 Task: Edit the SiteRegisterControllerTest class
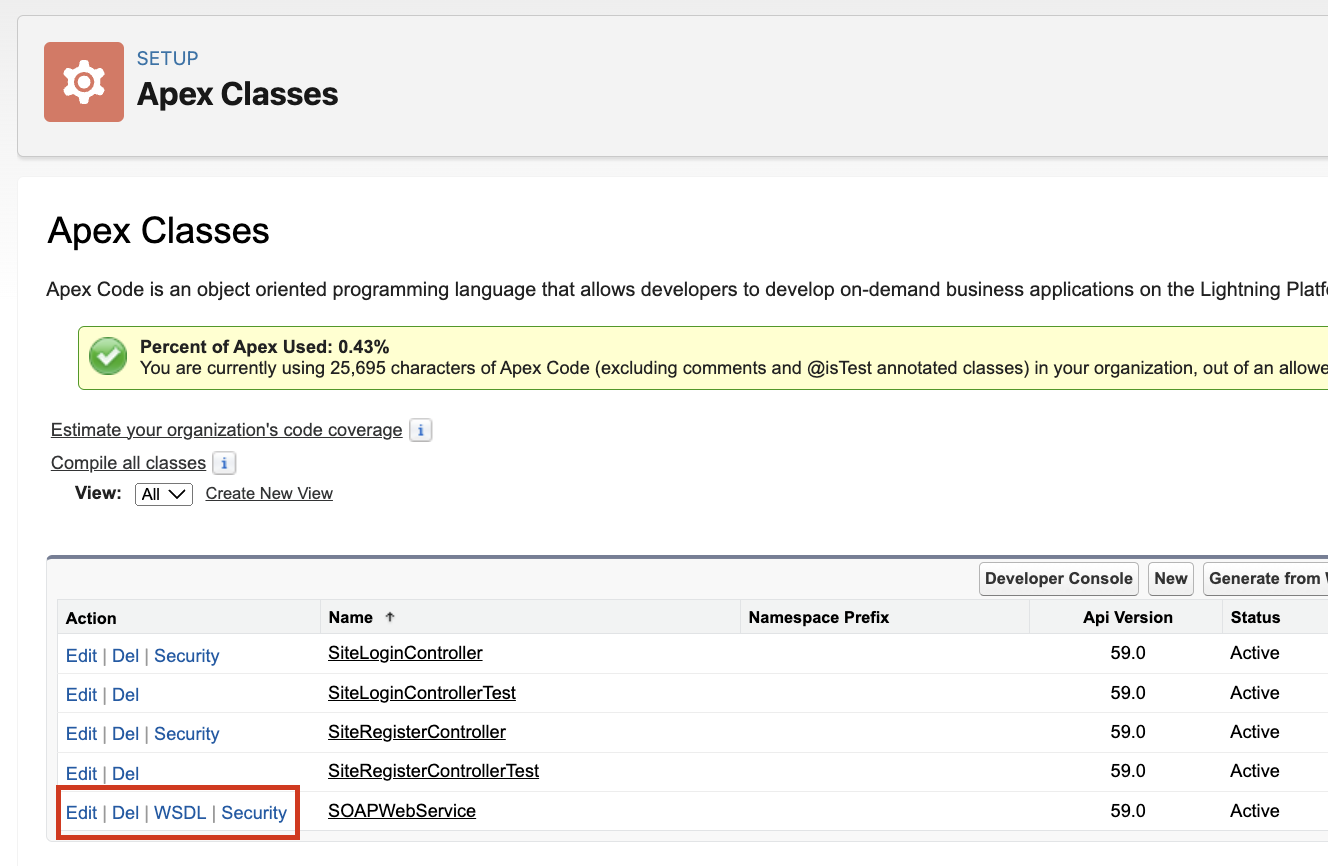[81, 774]
